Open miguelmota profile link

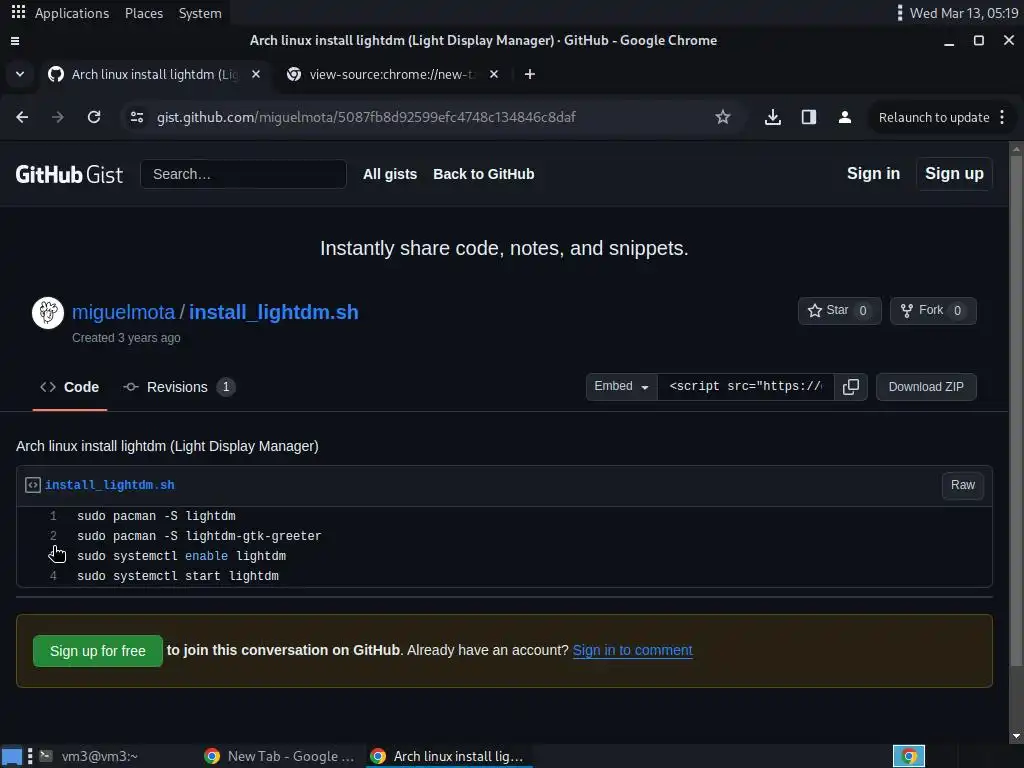point(123,312)
